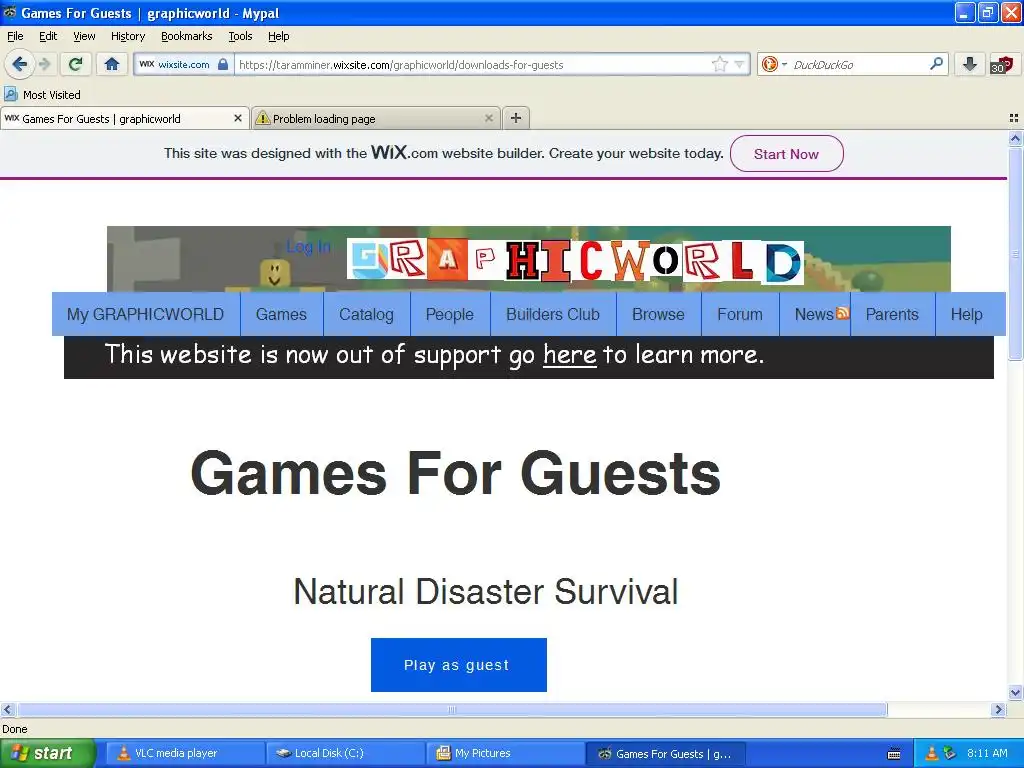
Task: Click the vertical scrollbar down arrow
Action: [1015, 693]
